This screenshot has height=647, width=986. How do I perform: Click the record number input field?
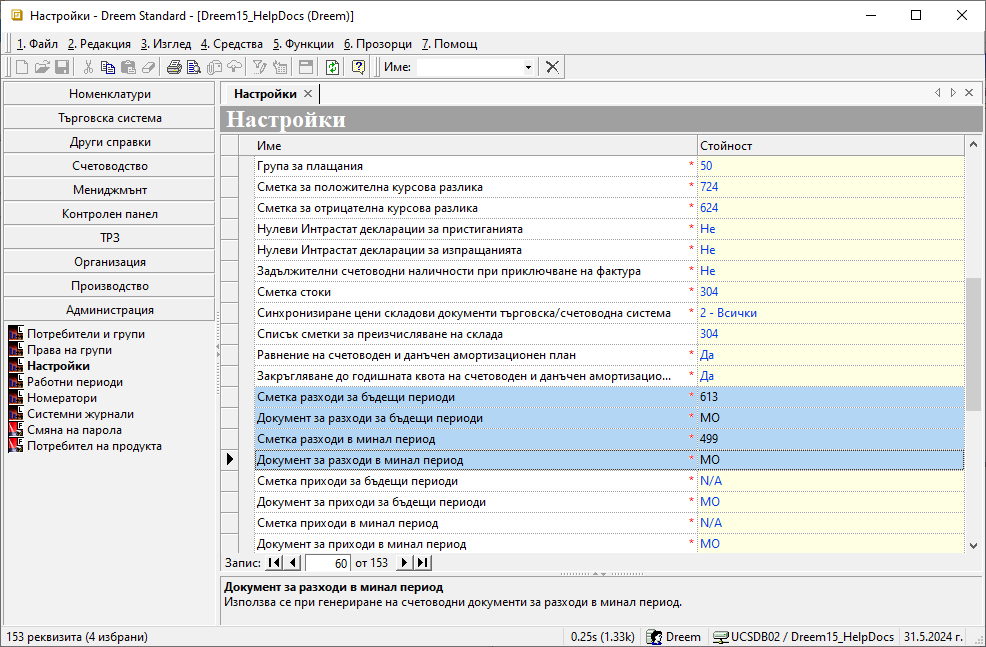(327, 564)
